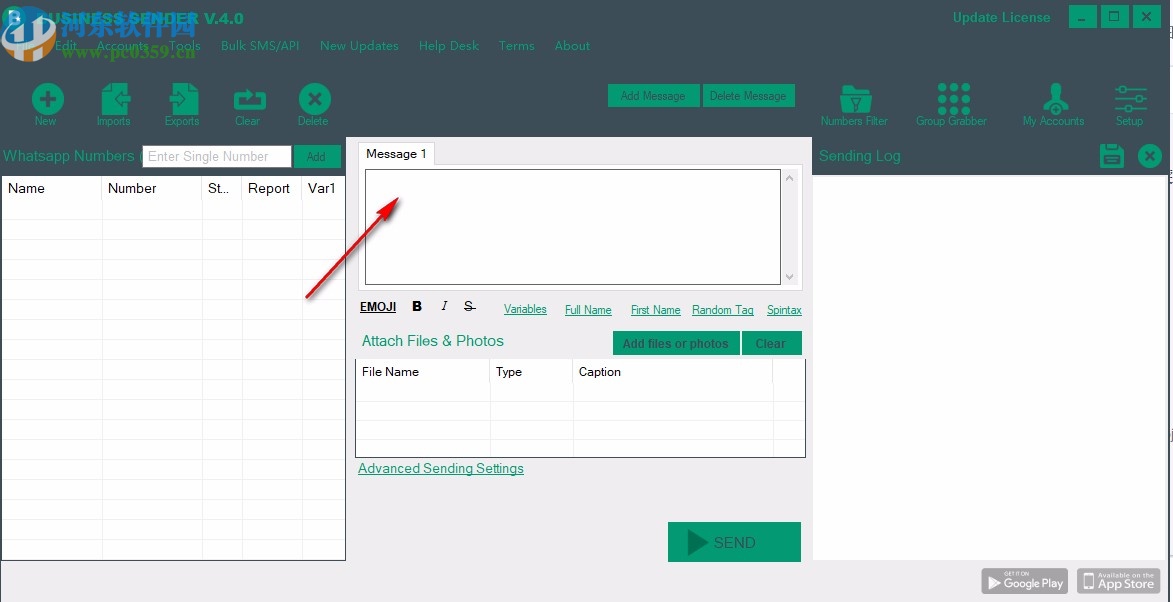Insert the Variables link
This screenshot has width=1173, height=602.
(x=525, y=309)
